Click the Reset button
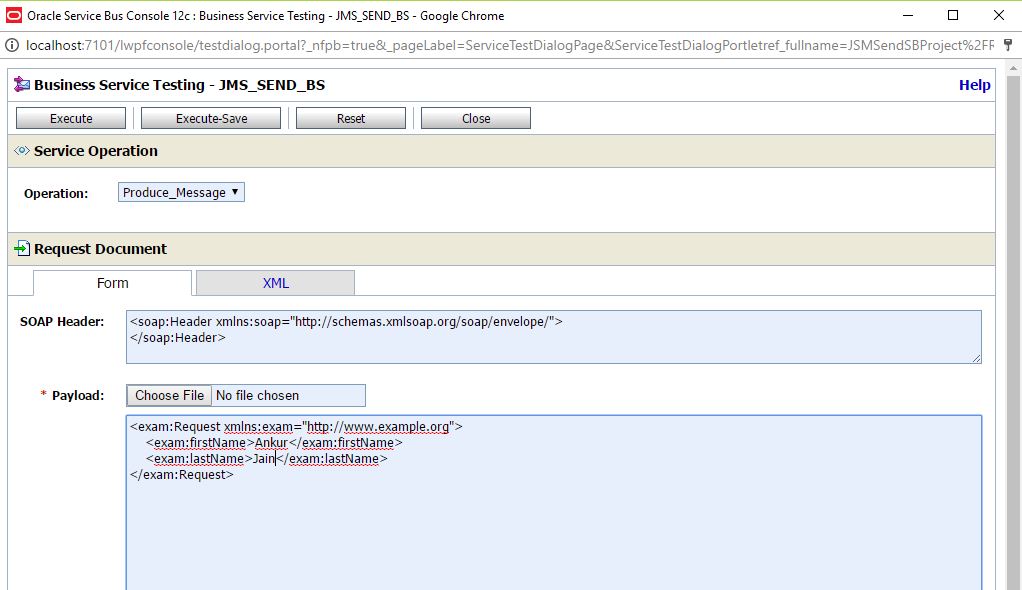1022x590 pixels. tap(351, 118)
